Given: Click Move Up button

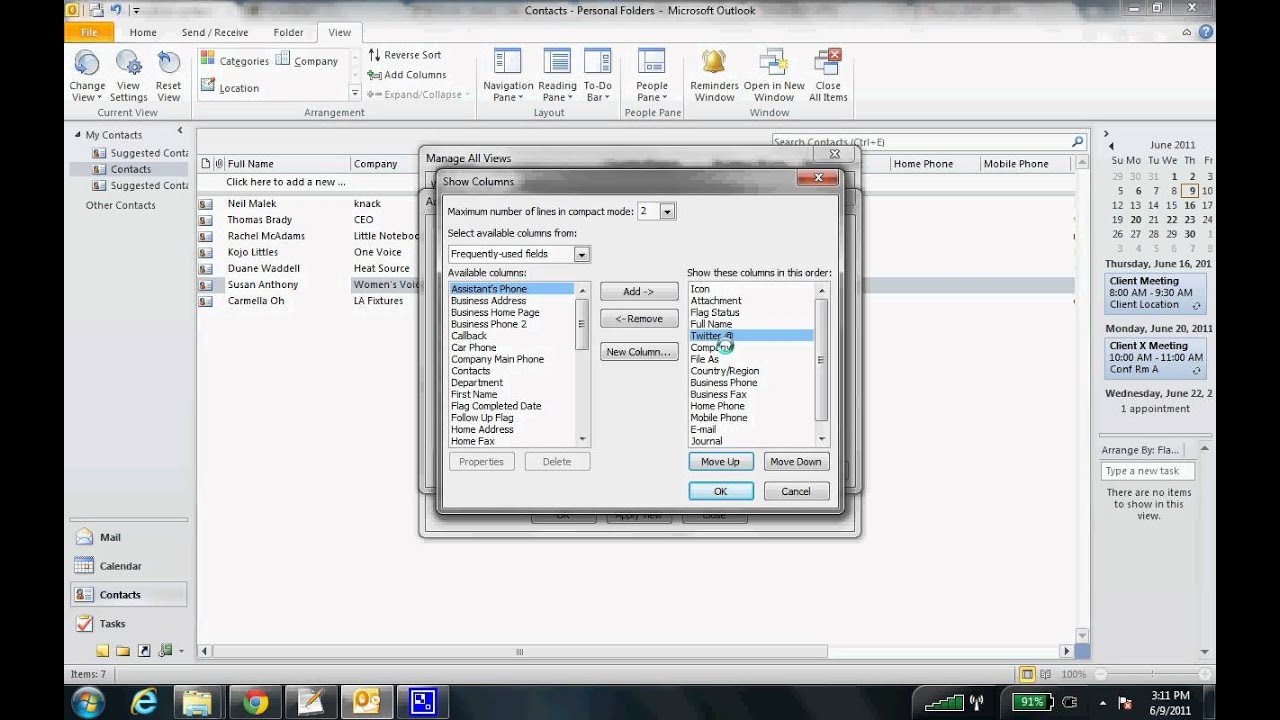Looking at the screenshot, I should point(720,462).
